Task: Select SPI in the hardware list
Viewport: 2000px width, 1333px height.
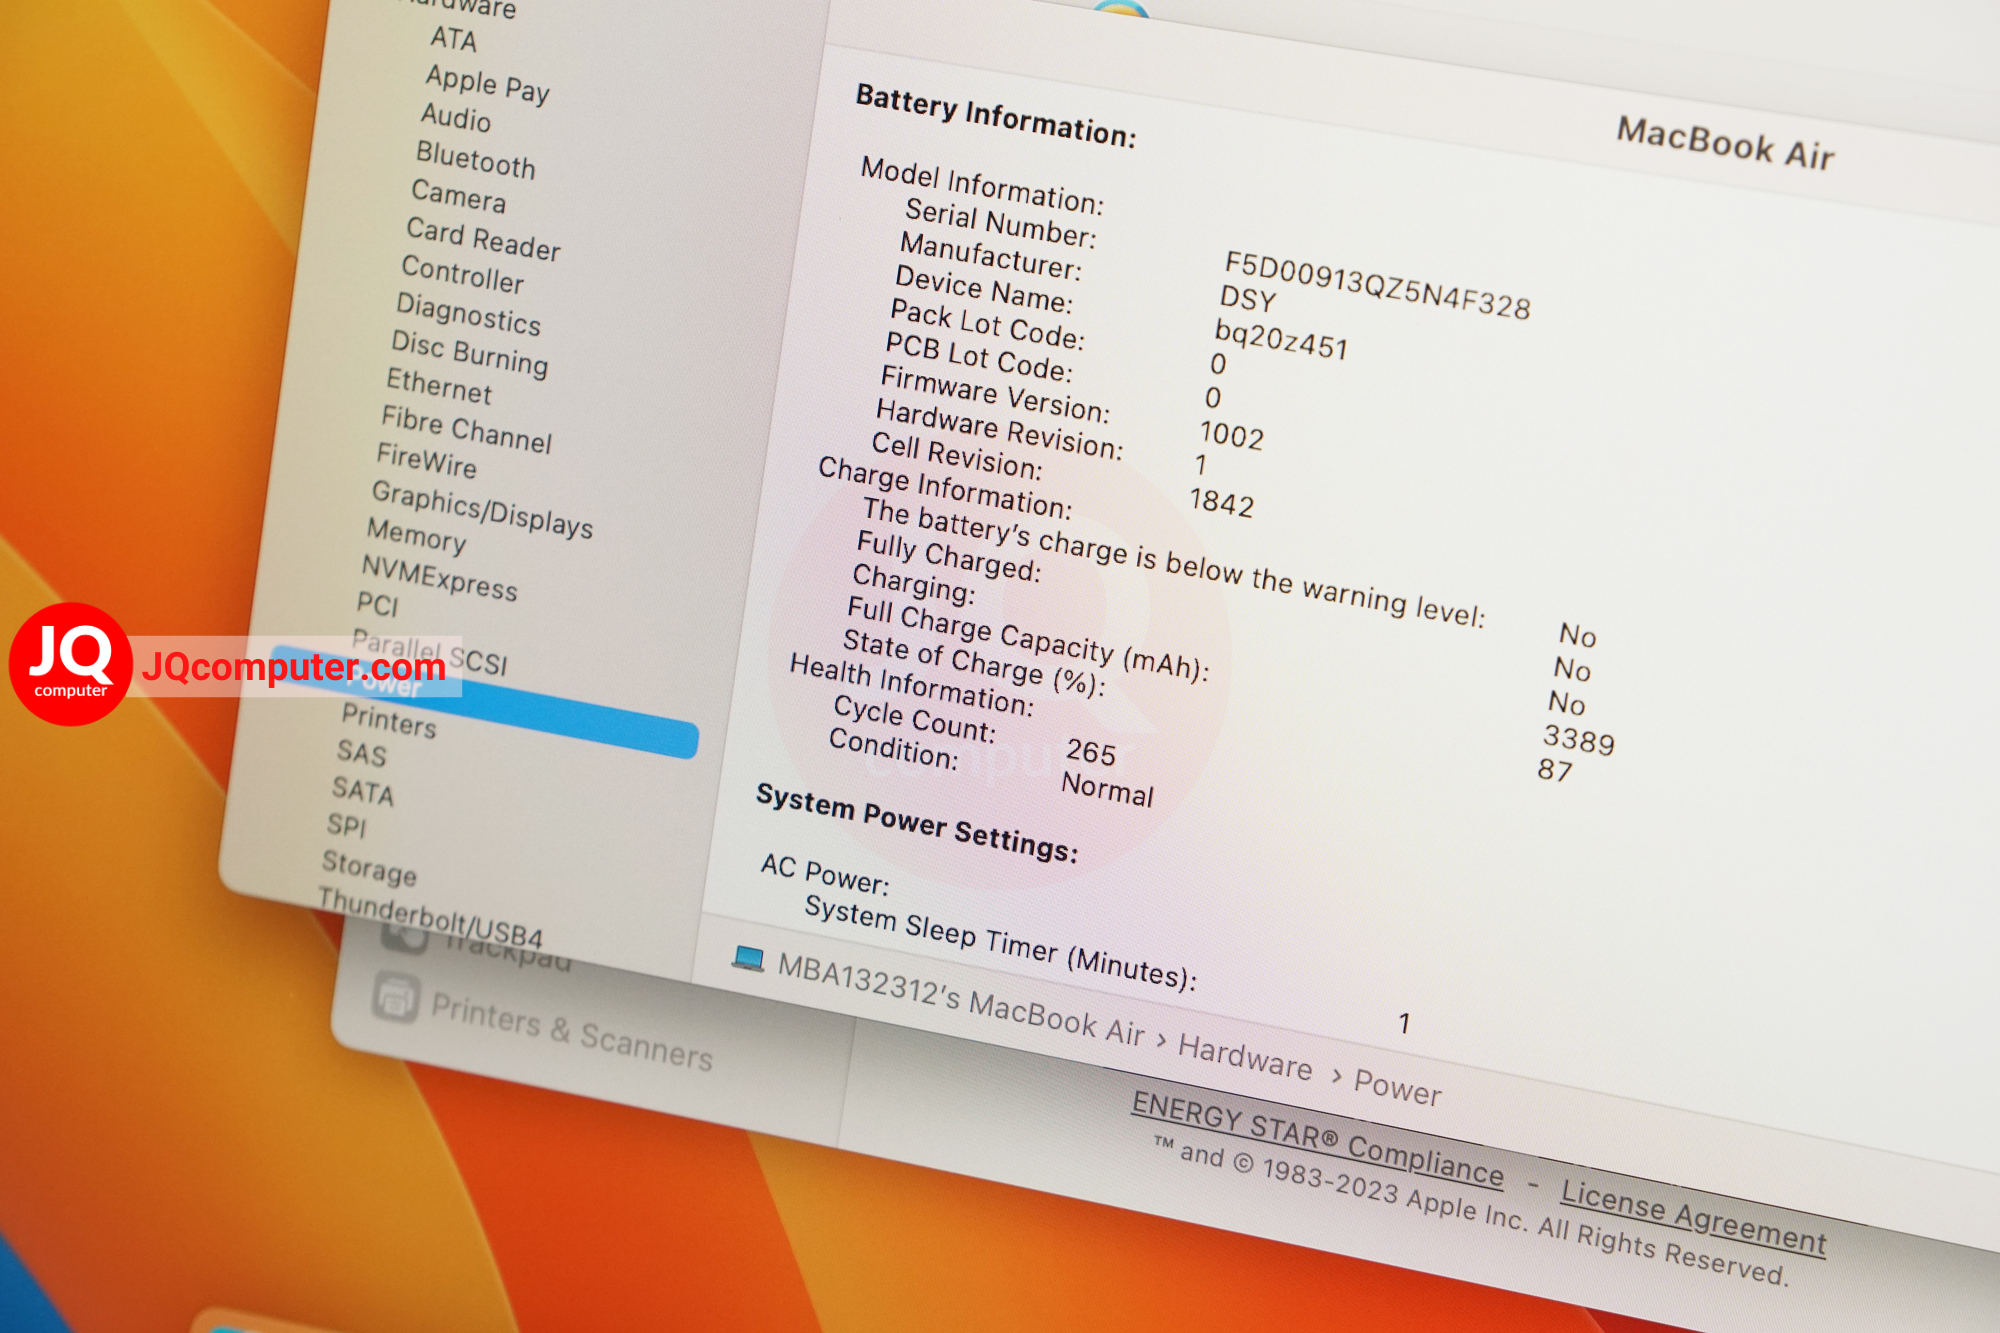Action: 347,825
